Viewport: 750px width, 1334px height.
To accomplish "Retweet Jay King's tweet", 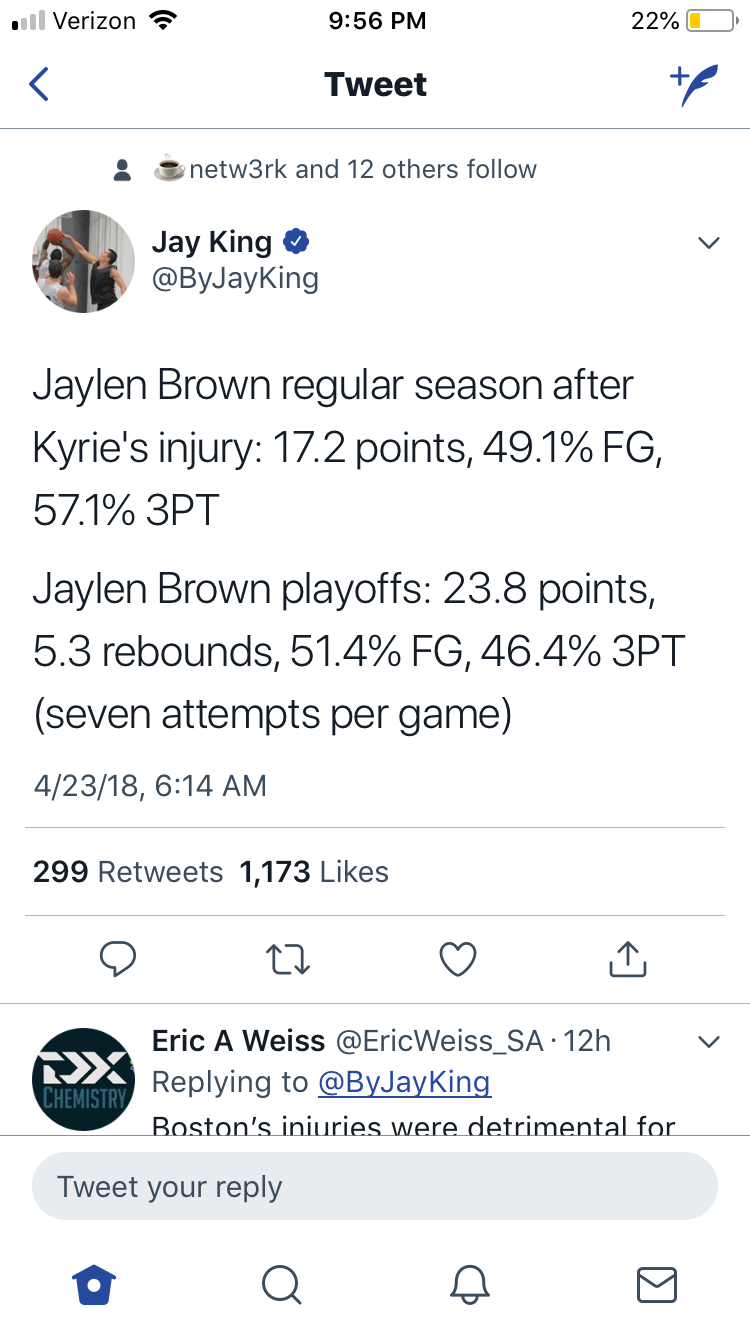I will pos(289,959).
